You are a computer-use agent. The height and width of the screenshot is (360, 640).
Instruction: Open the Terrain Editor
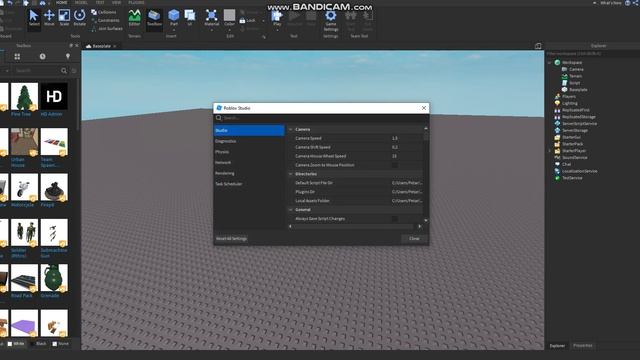[x=134, y=18]
